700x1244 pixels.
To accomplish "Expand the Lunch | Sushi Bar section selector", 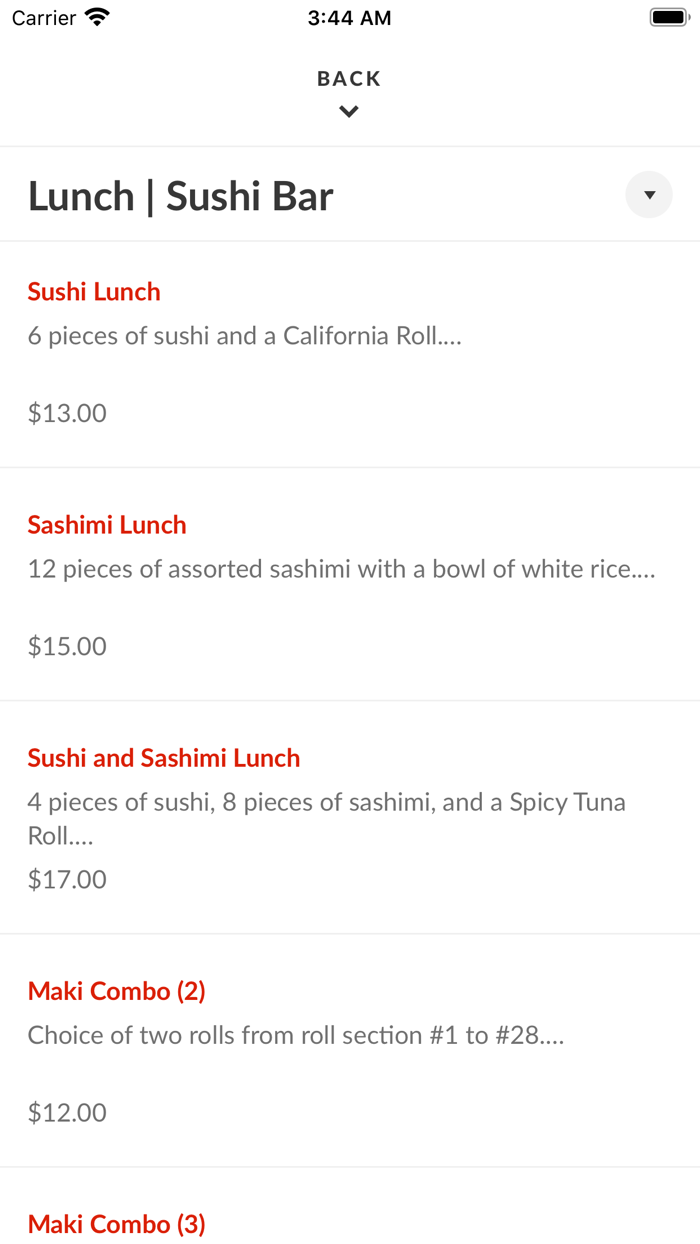I will pyautogui.click(x=649, y=194).
